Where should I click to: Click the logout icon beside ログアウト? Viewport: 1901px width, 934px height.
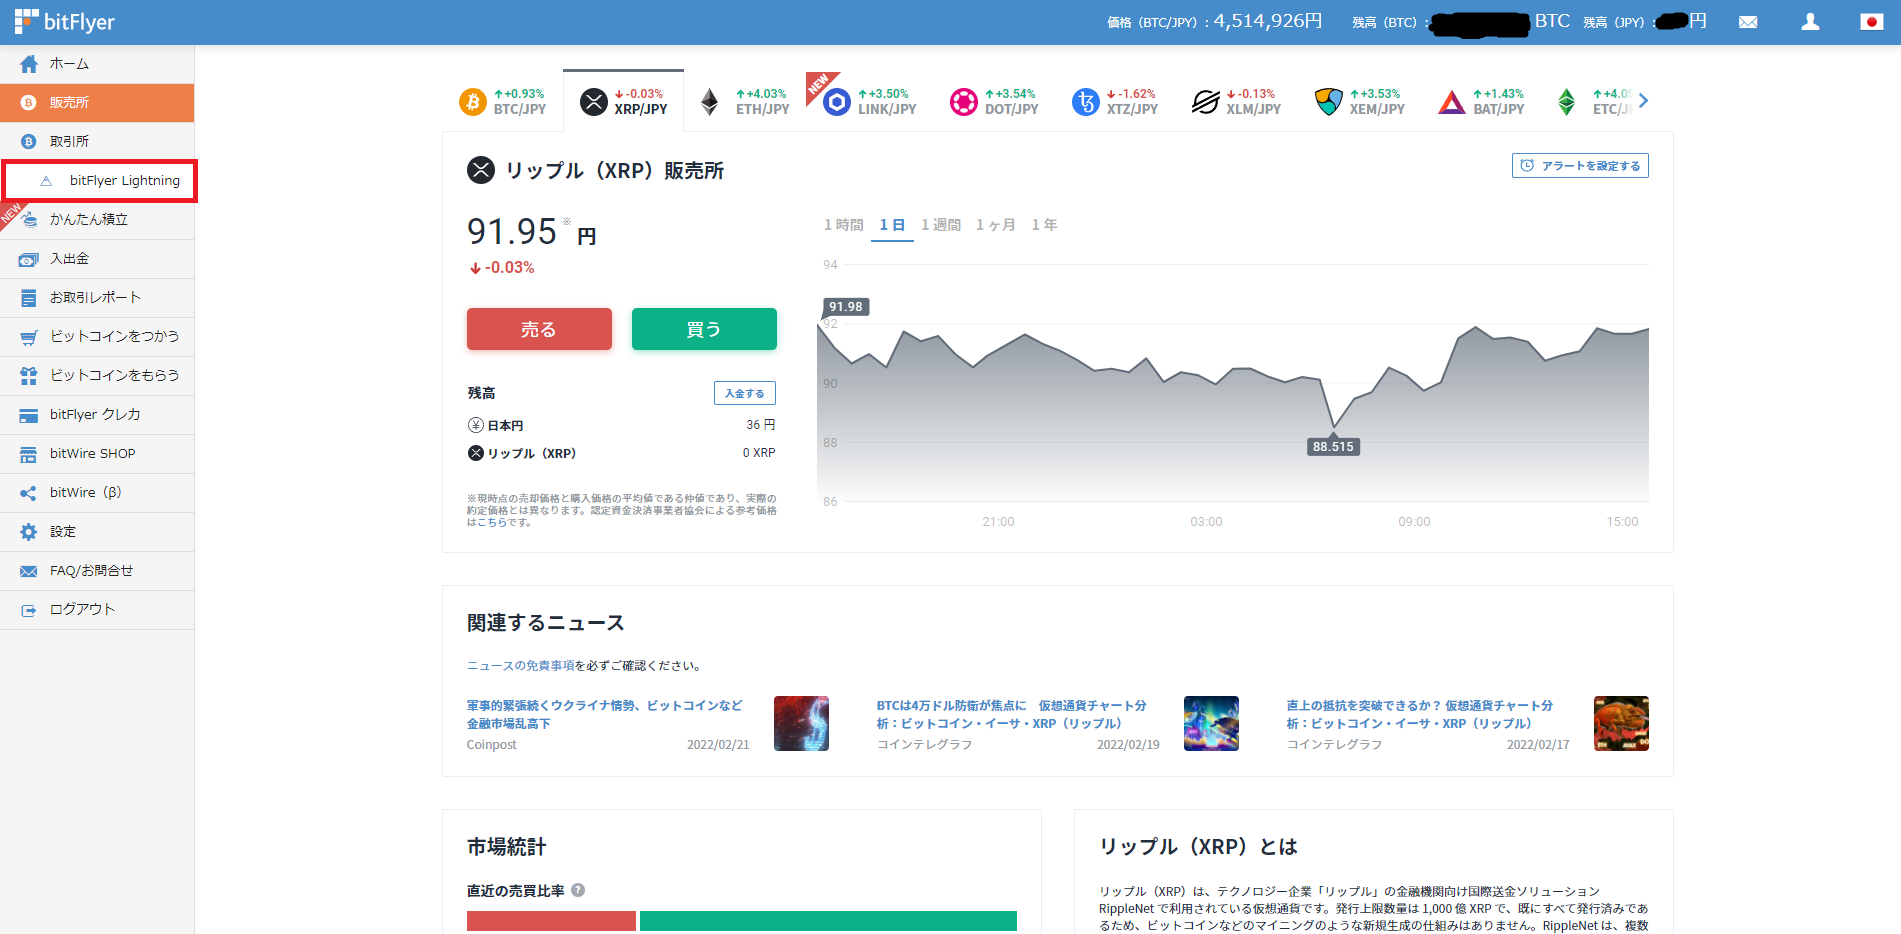click(x=29, y=610)
